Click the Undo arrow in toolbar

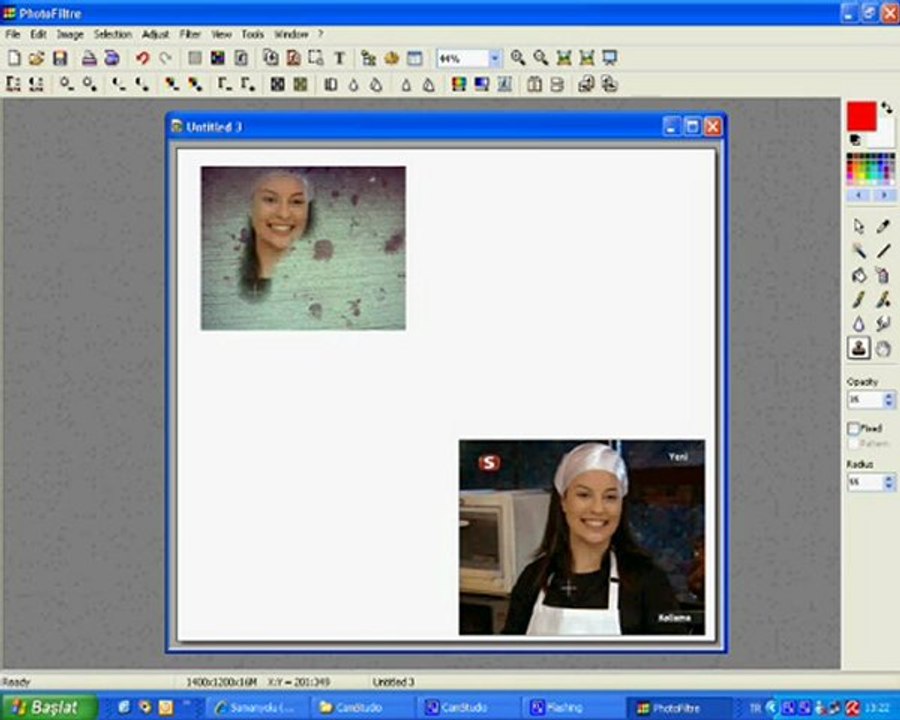142,59
